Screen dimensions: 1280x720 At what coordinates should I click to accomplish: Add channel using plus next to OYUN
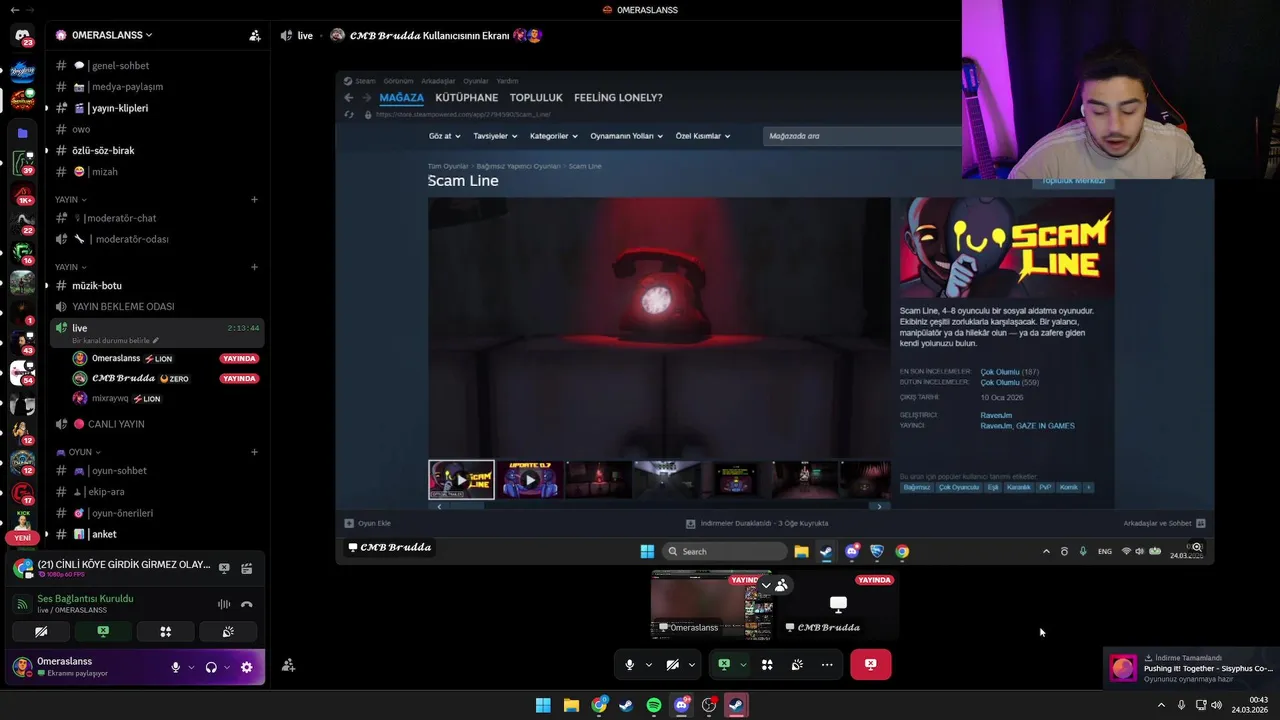pos(254,452)
